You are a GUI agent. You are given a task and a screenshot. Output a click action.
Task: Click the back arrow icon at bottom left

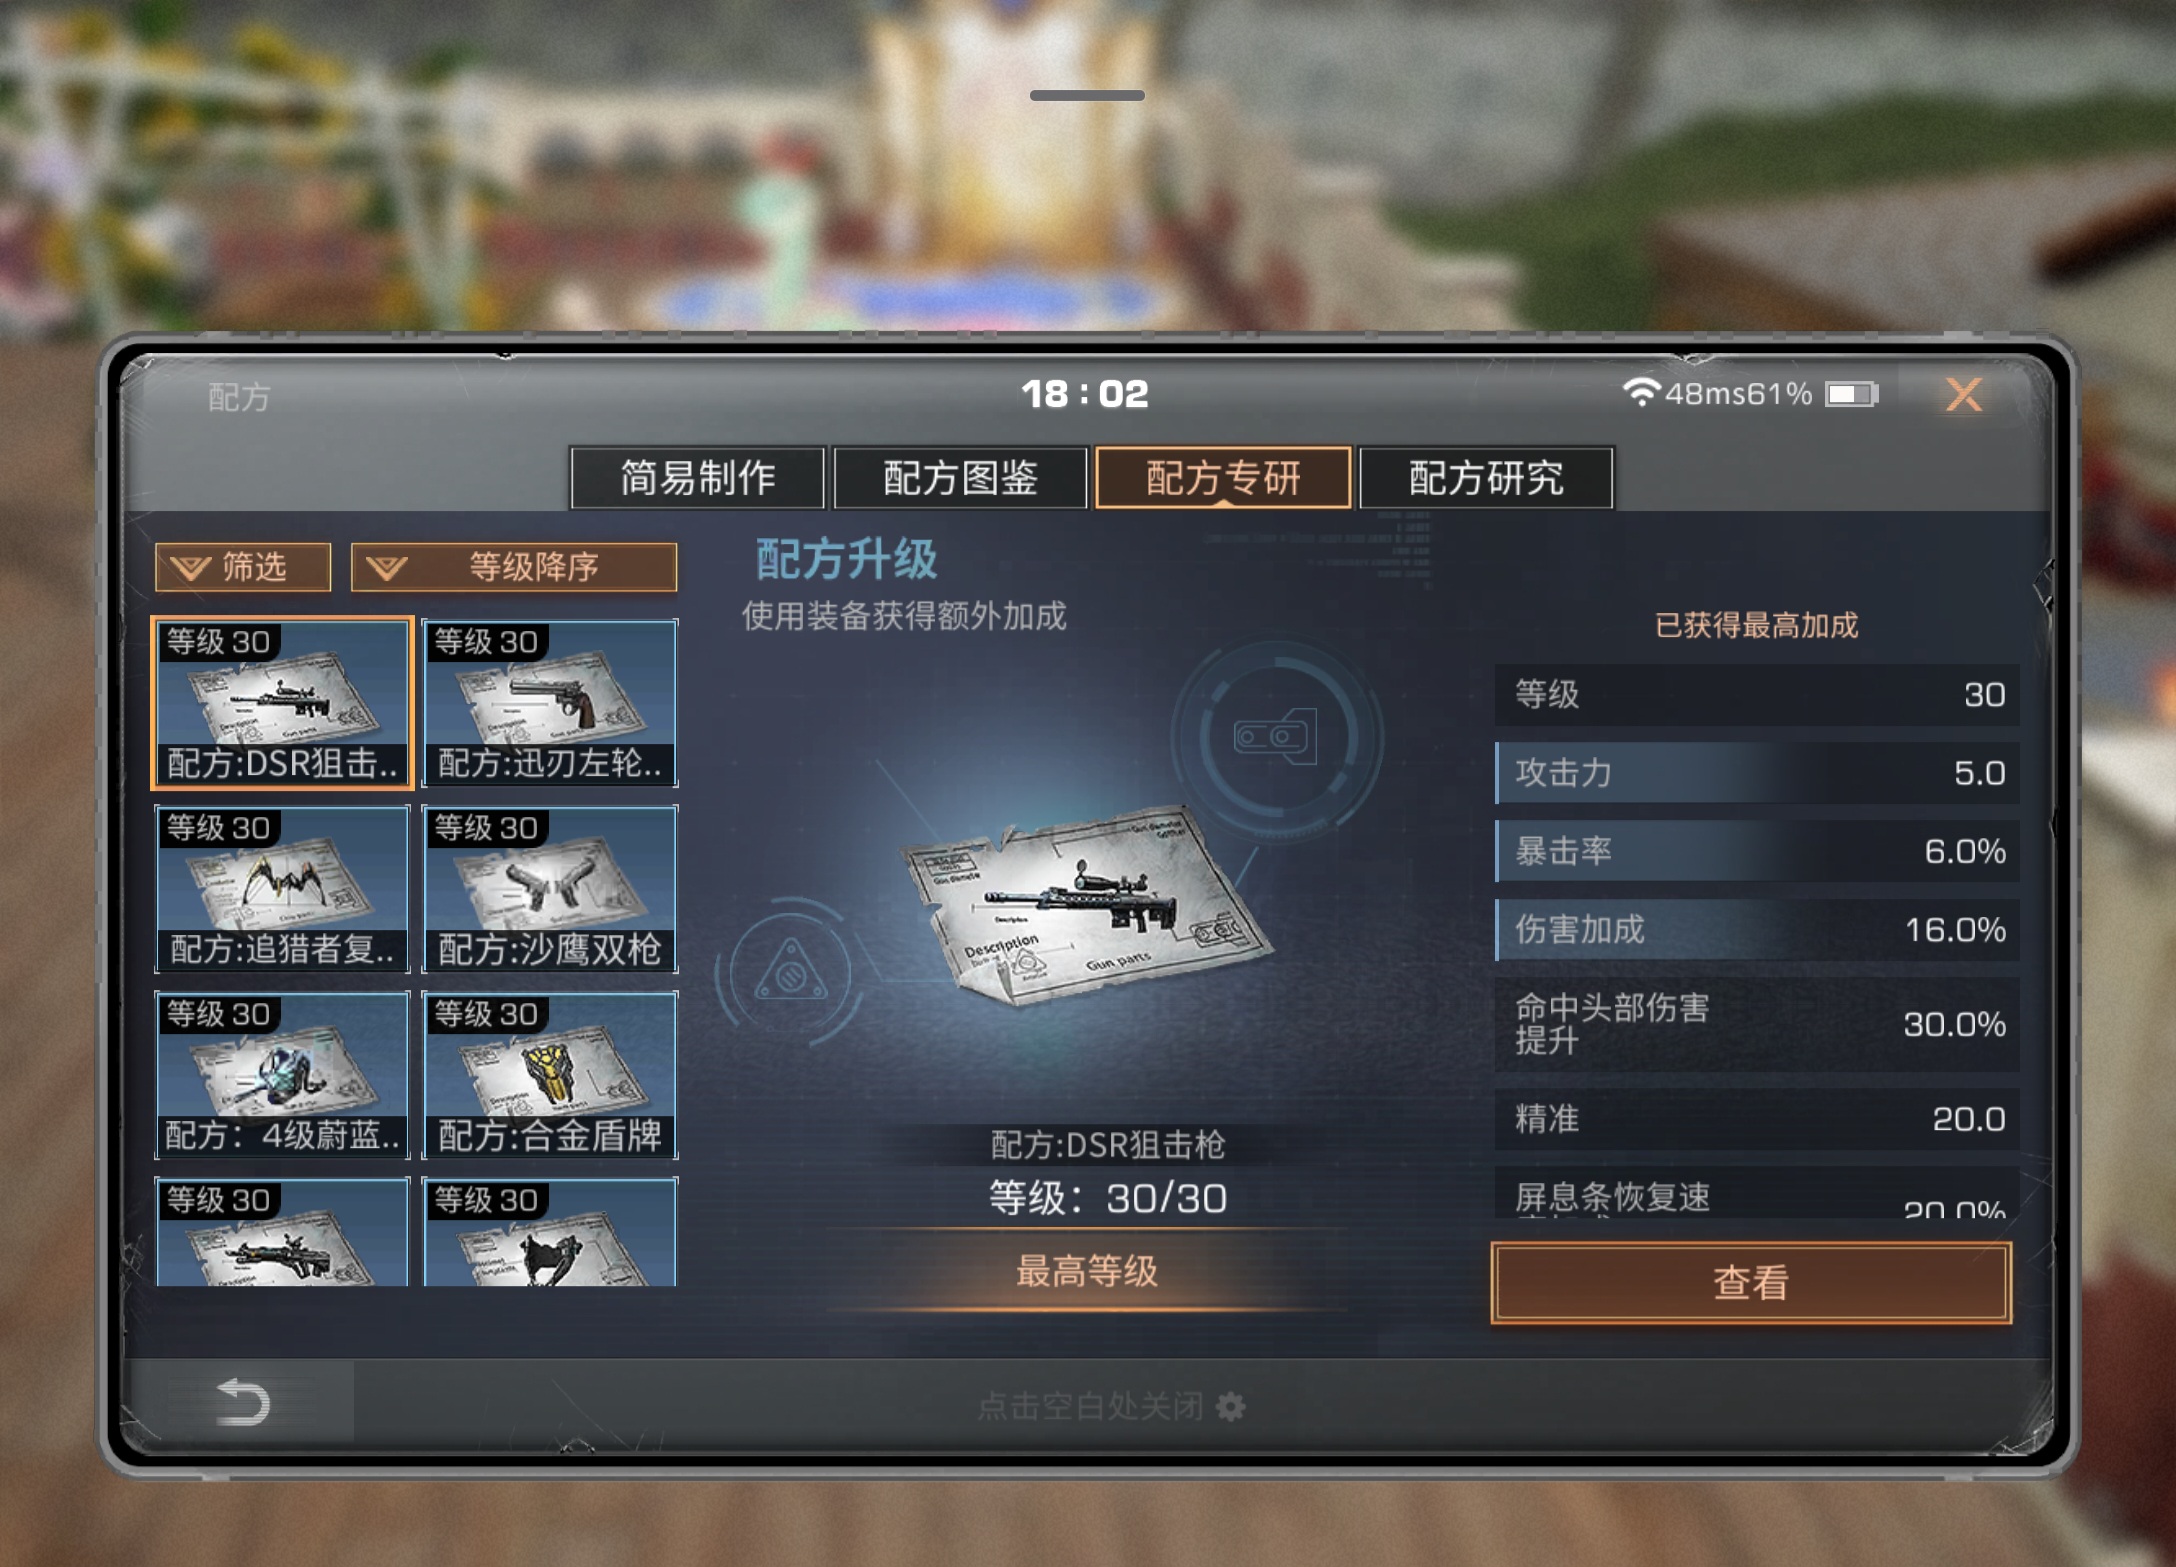click(x=242, y=1401)
